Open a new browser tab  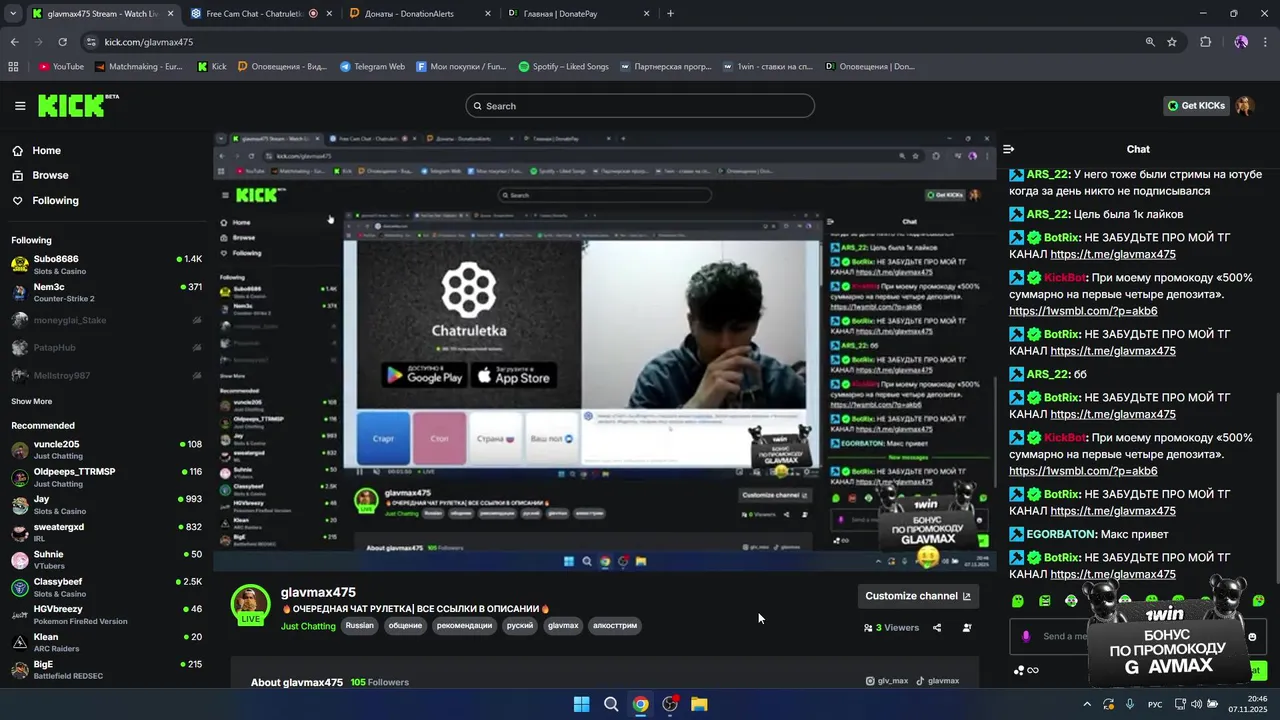(x=670, y=14)
